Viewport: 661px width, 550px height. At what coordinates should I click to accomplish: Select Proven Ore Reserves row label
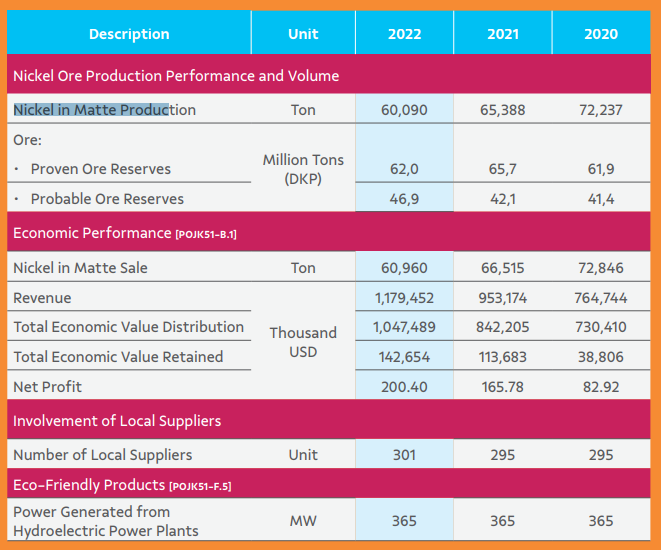click(100, 169)
